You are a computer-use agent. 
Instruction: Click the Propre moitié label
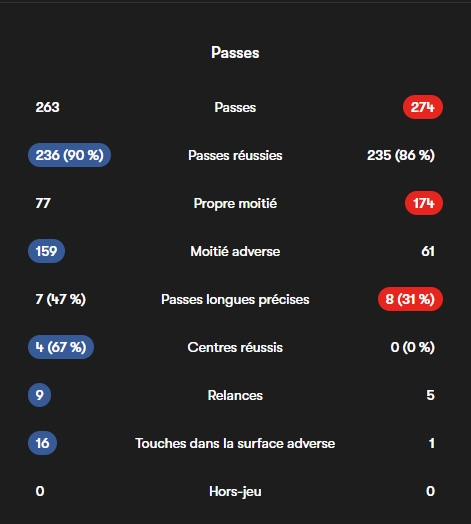pos(235,204)
